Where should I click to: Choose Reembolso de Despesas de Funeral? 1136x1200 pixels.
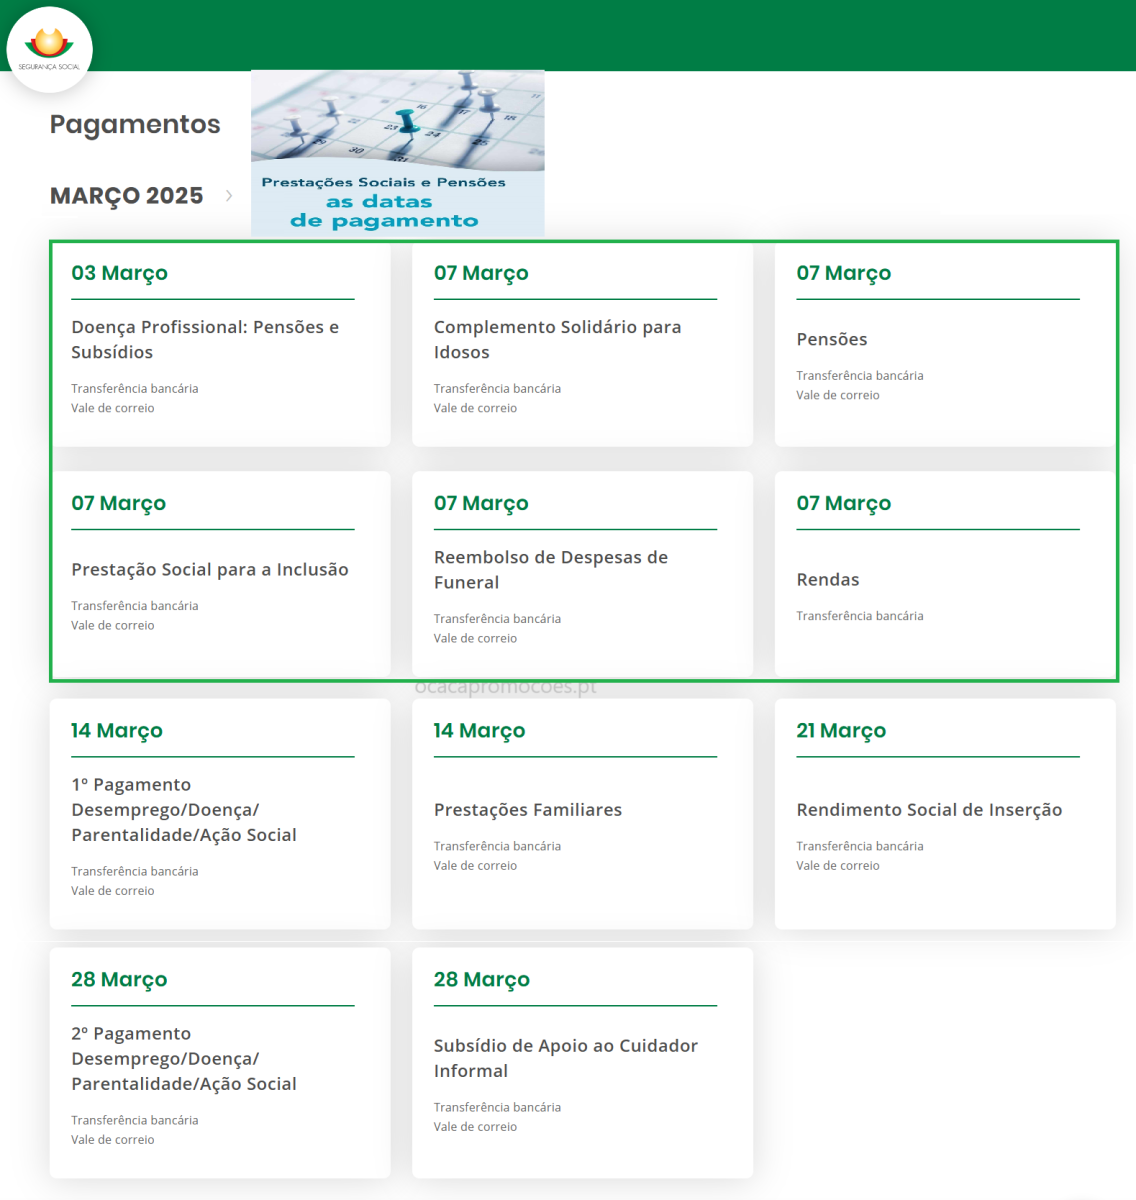551,569
